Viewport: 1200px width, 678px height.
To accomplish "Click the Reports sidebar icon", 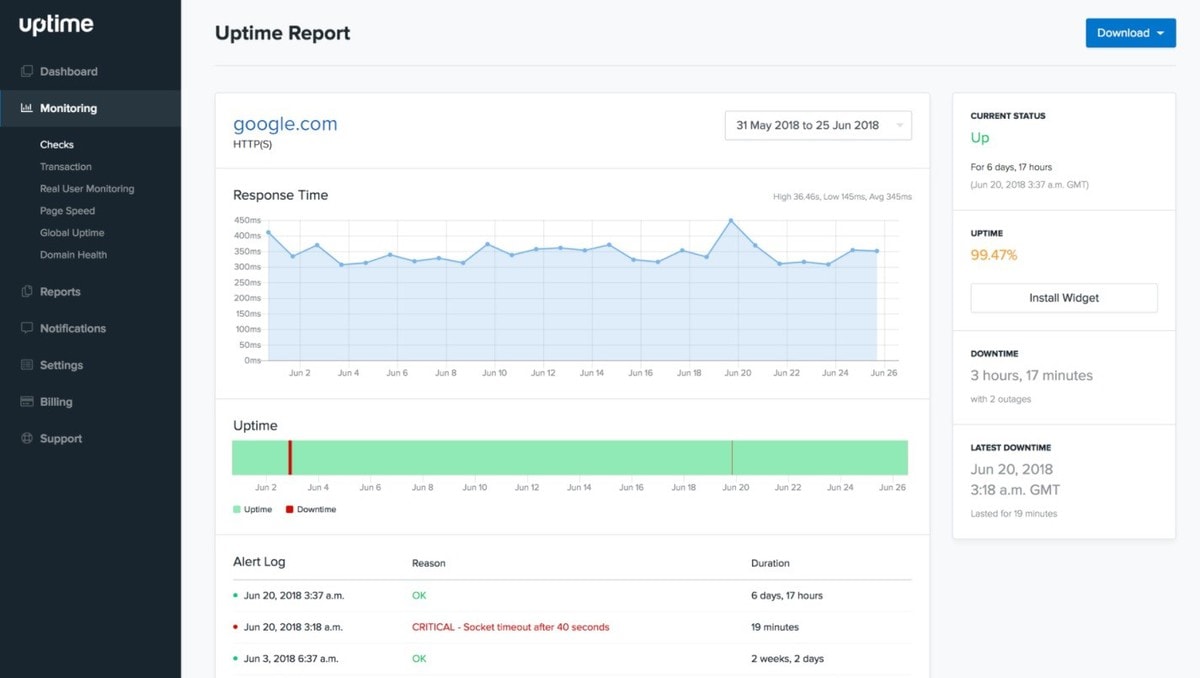I will 27,292.
